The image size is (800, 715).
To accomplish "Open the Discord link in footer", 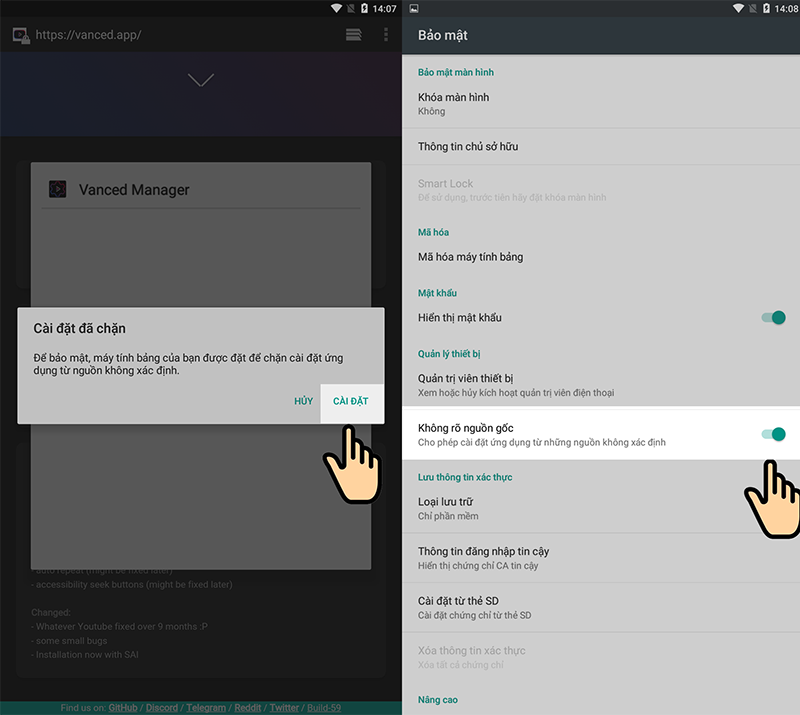I will (162, 708).
